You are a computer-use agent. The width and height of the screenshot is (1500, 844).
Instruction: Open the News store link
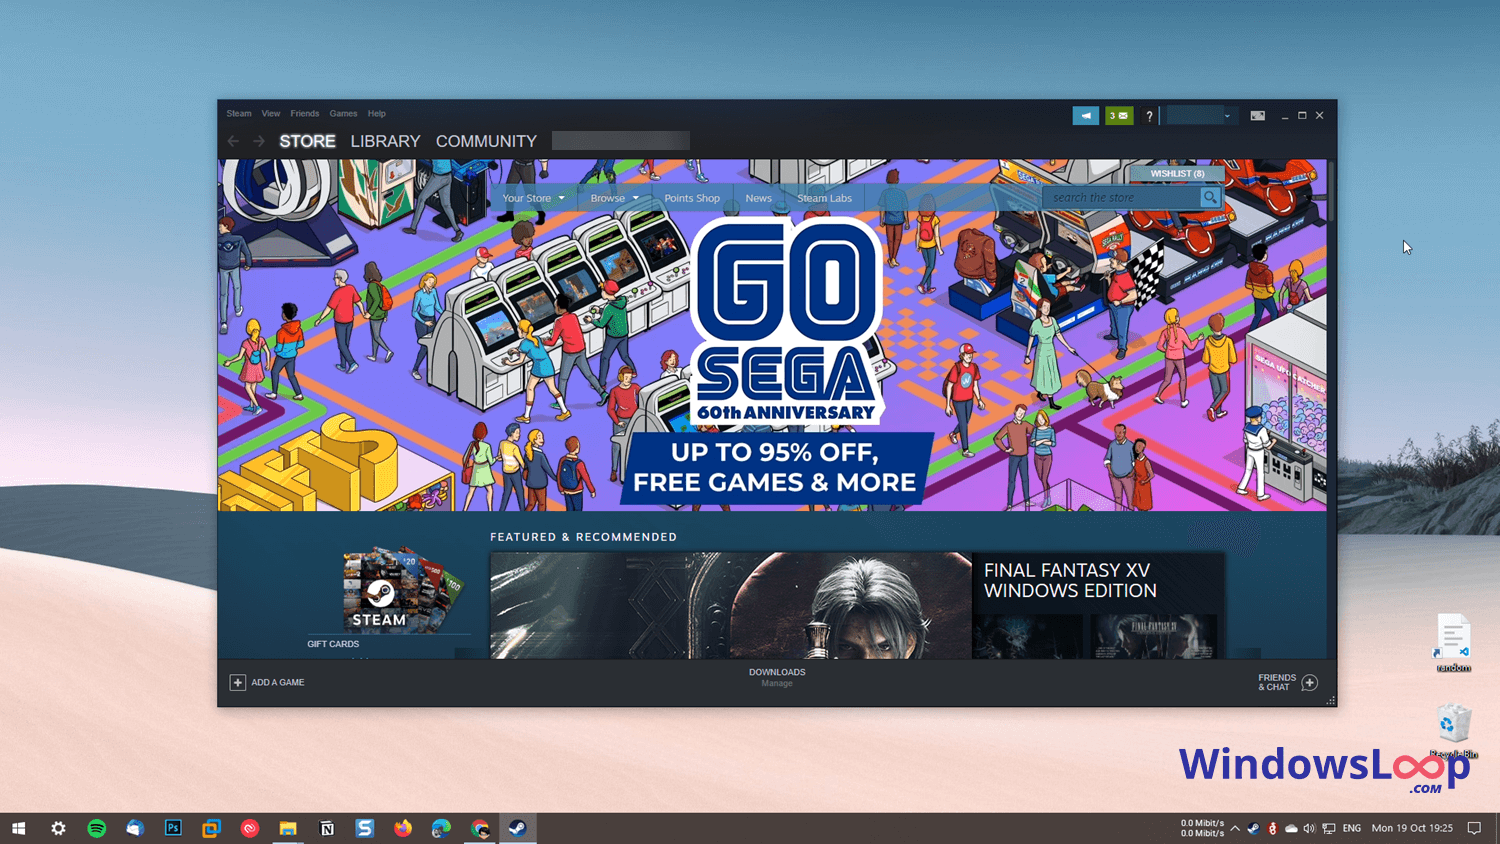pyautogui.click(x=759, y=198)
